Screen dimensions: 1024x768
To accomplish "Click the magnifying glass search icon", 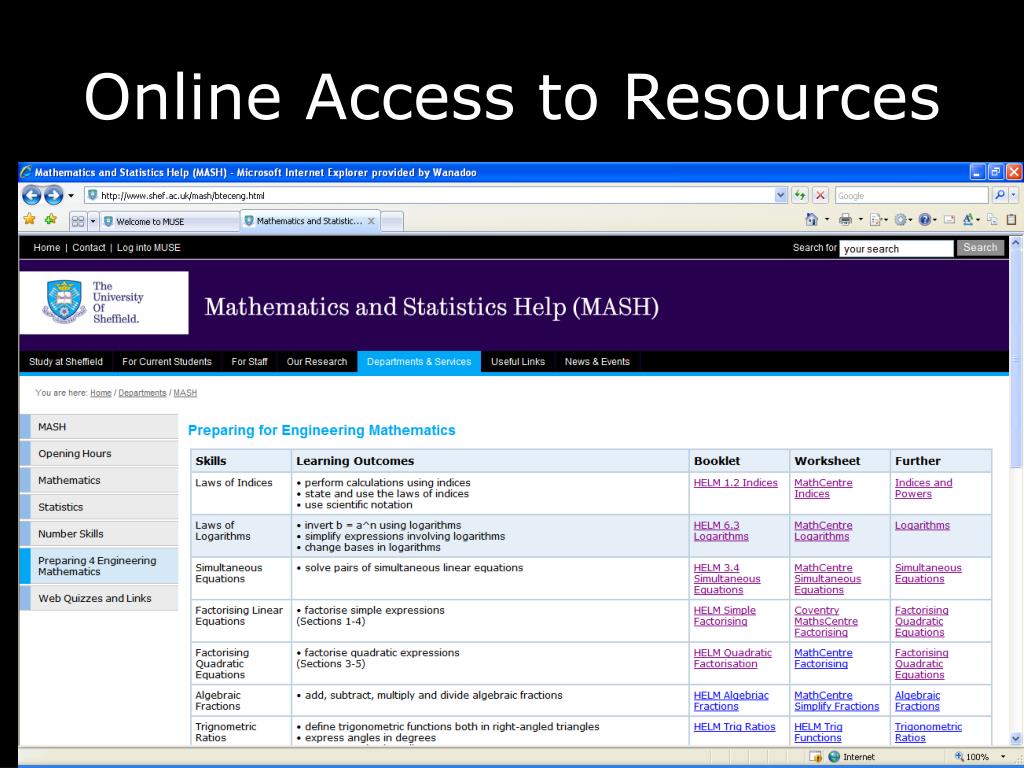I will point(1000,195).
